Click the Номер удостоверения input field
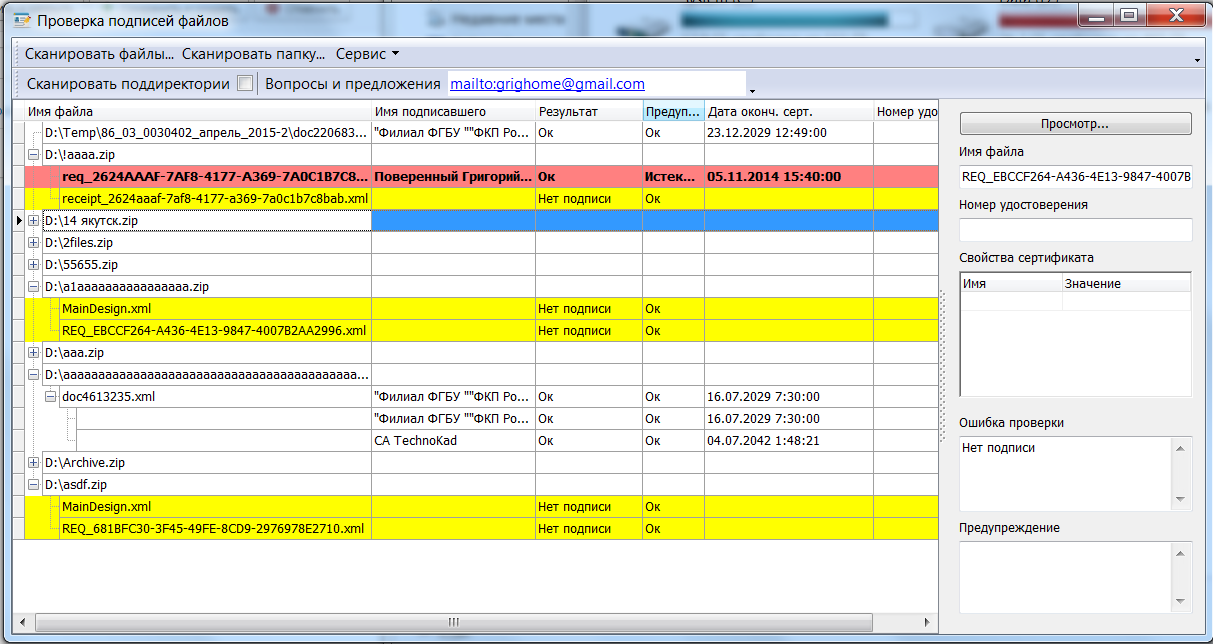 click(x=1075, y=230)
